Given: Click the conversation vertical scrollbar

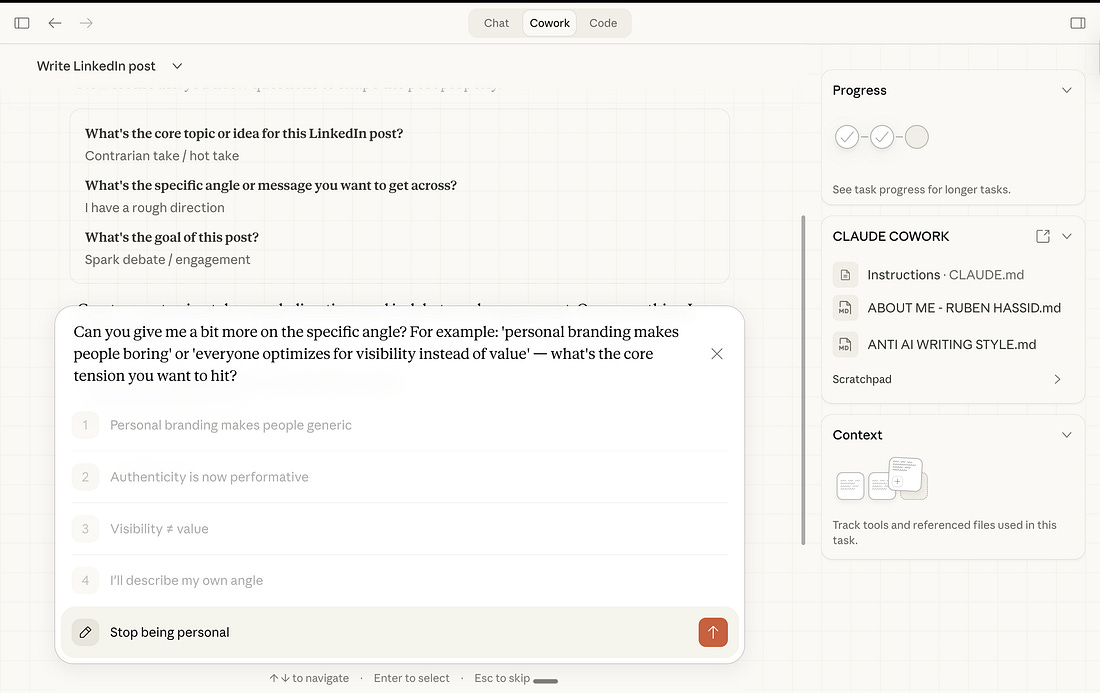Looking at the screenshot, I should pos(803,379).
